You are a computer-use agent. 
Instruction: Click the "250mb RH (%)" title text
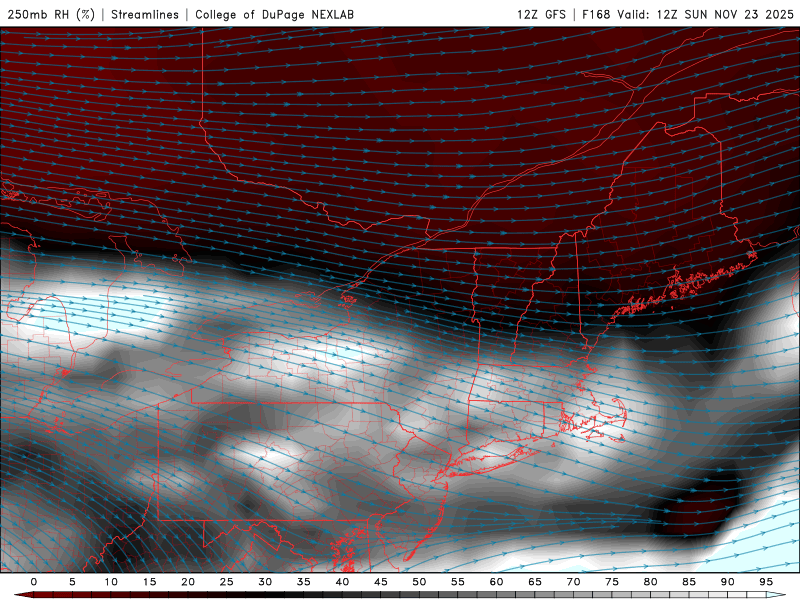pyautogui.click(x=51, y=14)
